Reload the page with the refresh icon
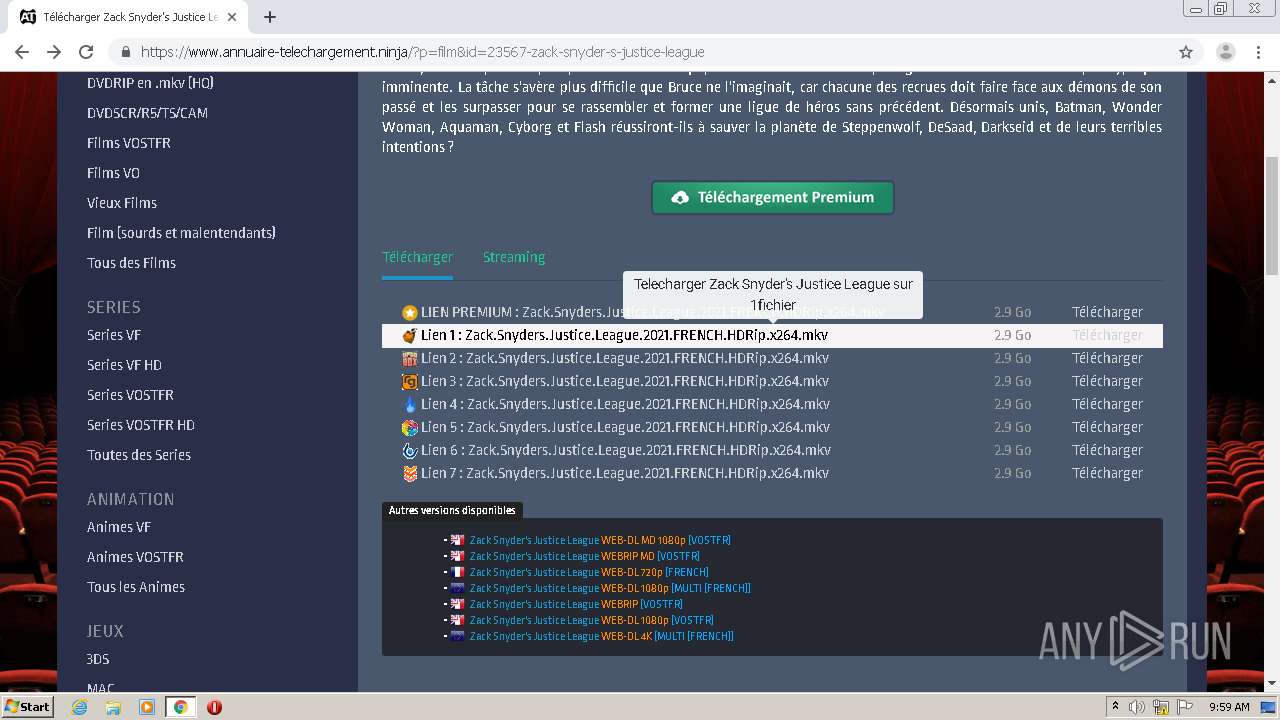1280x720 pixels. (86, 52)
